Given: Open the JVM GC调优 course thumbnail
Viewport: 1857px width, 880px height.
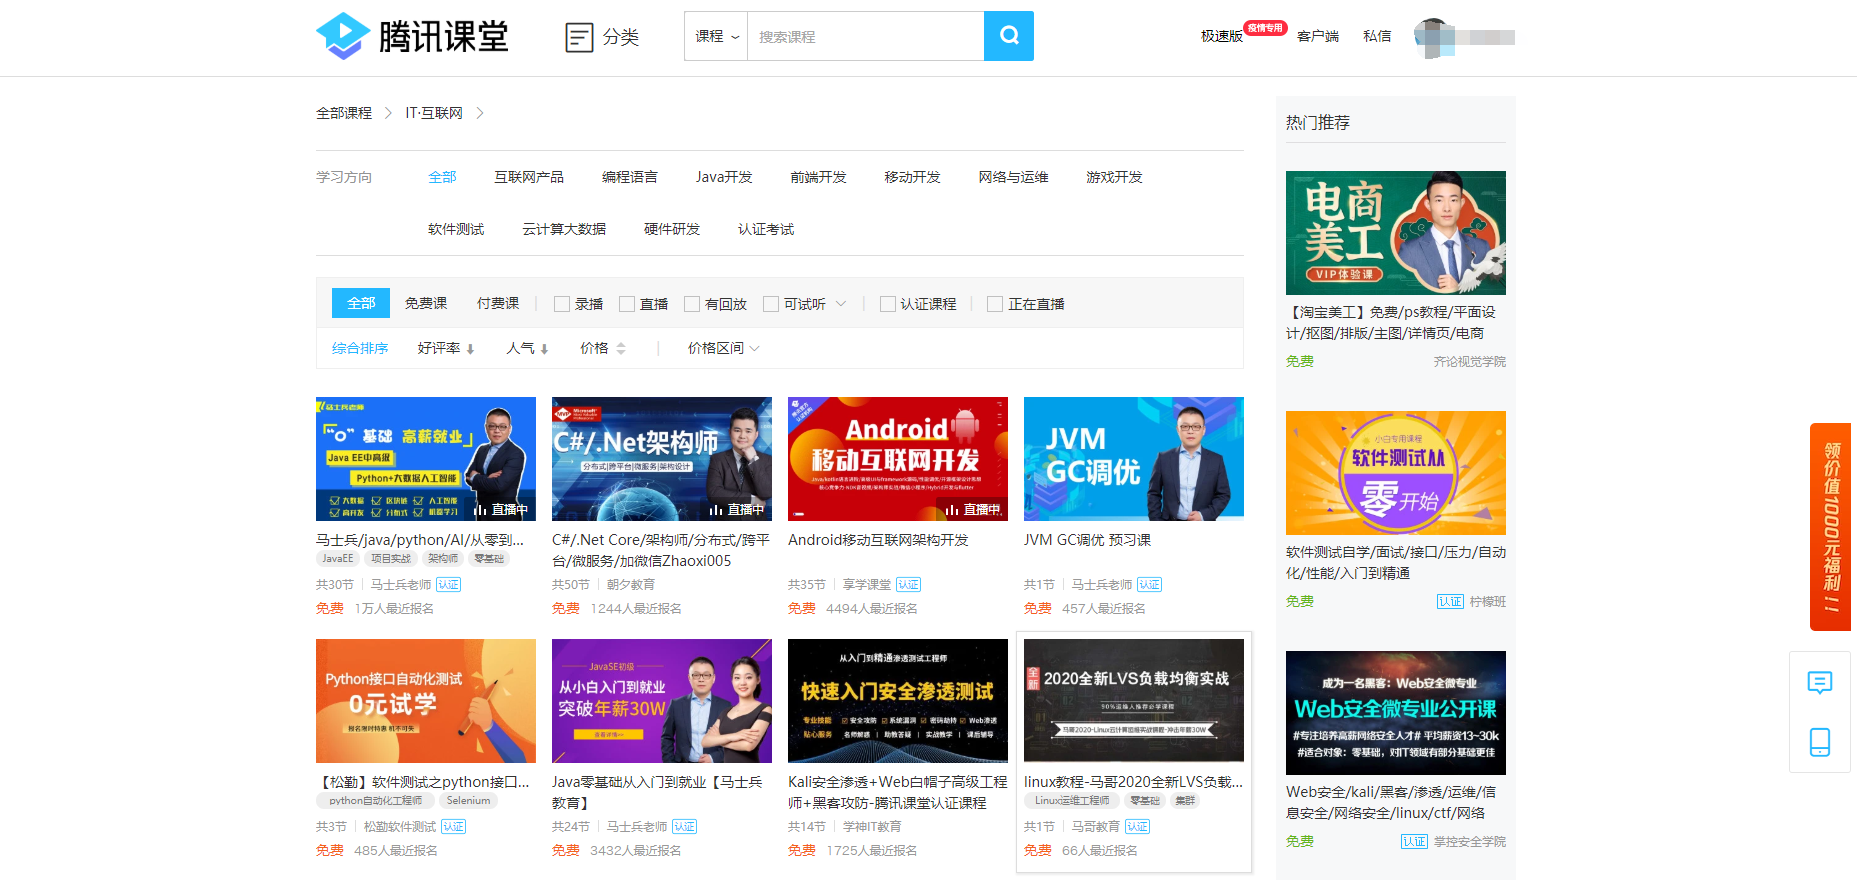Looking at the screenshot, I should (1134, 459).
